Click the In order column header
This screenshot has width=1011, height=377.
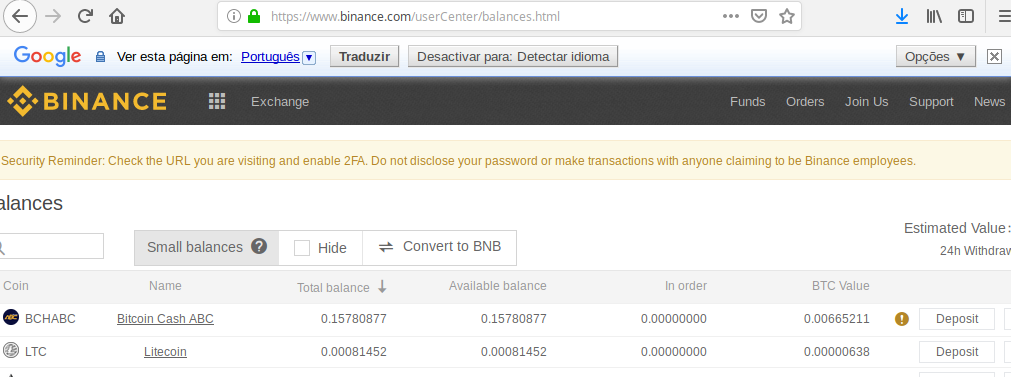(x=686, y=285)
